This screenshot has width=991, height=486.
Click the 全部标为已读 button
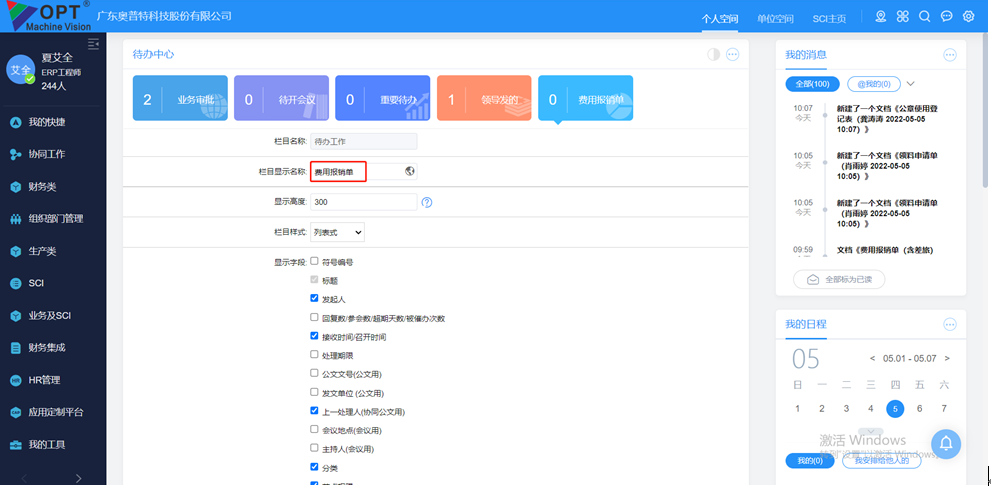tap(839, 280)
